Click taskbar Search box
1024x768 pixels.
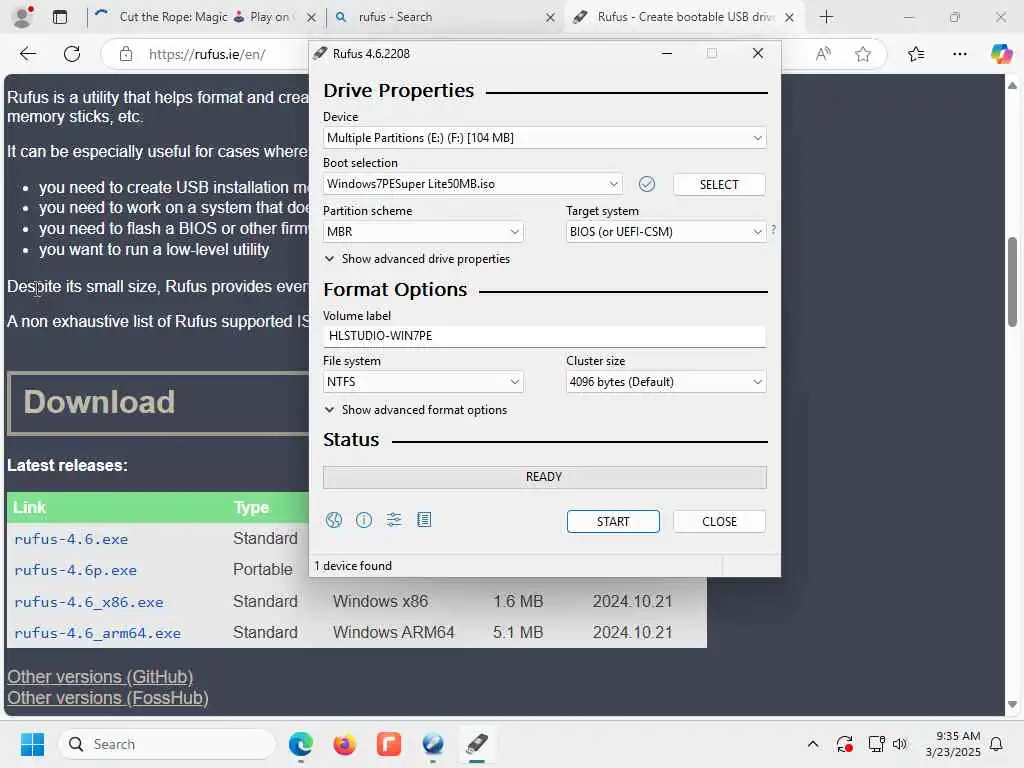(168, 744)
